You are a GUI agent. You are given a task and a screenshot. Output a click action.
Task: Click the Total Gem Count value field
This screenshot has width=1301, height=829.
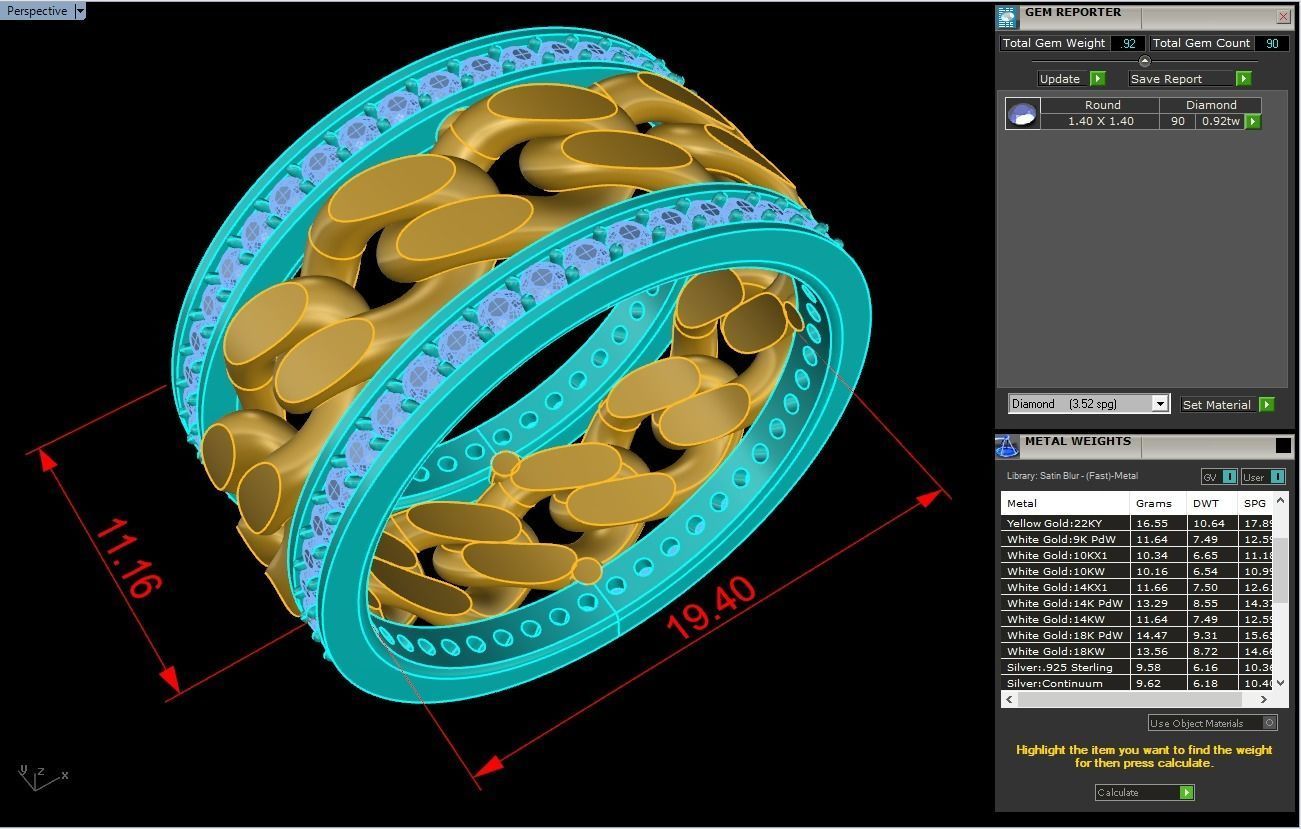tap(1271, 44)
